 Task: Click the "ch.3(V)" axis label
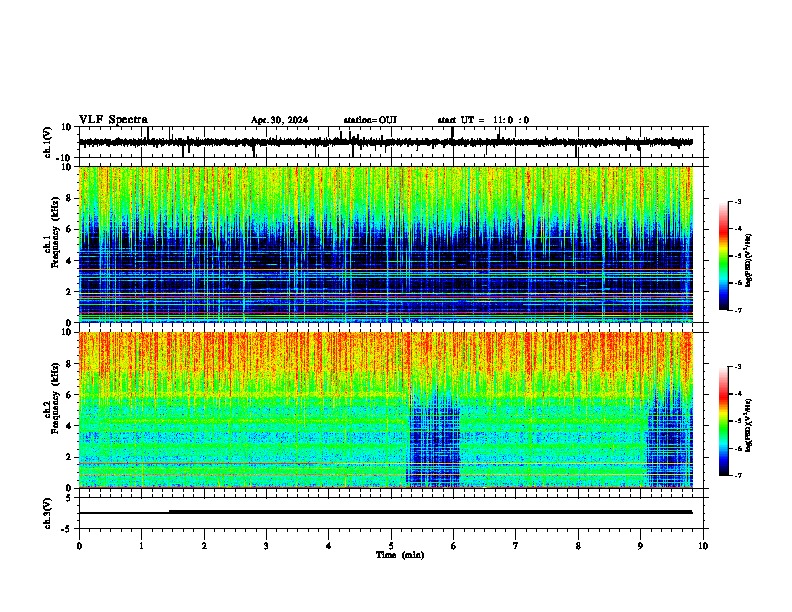tap(48, 514)
